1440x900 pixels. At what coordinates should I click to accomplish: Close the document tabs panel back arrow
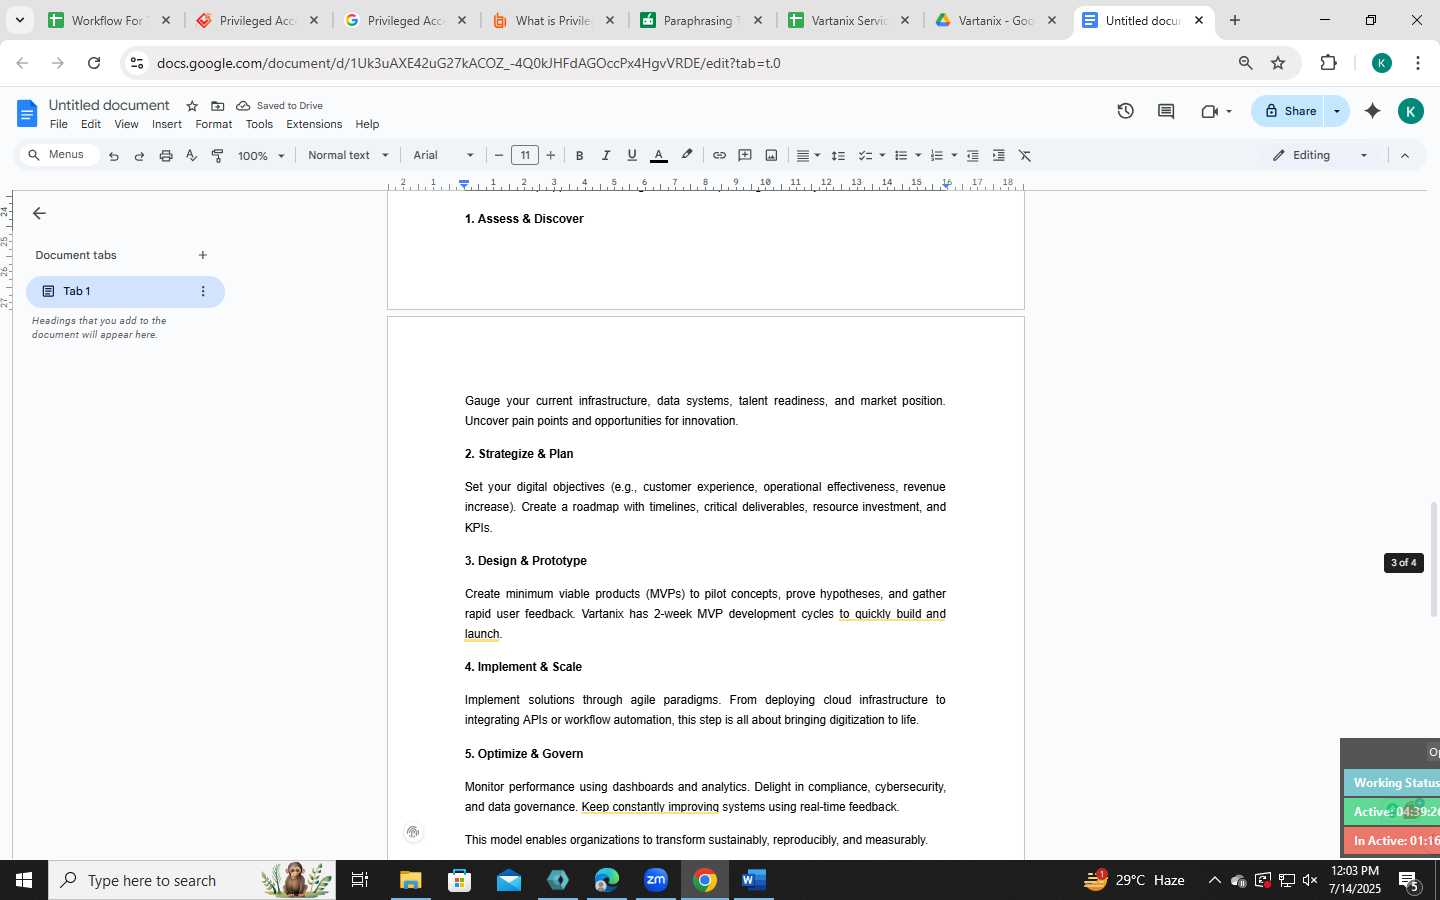pyautogui.click(x=39, y=214)
